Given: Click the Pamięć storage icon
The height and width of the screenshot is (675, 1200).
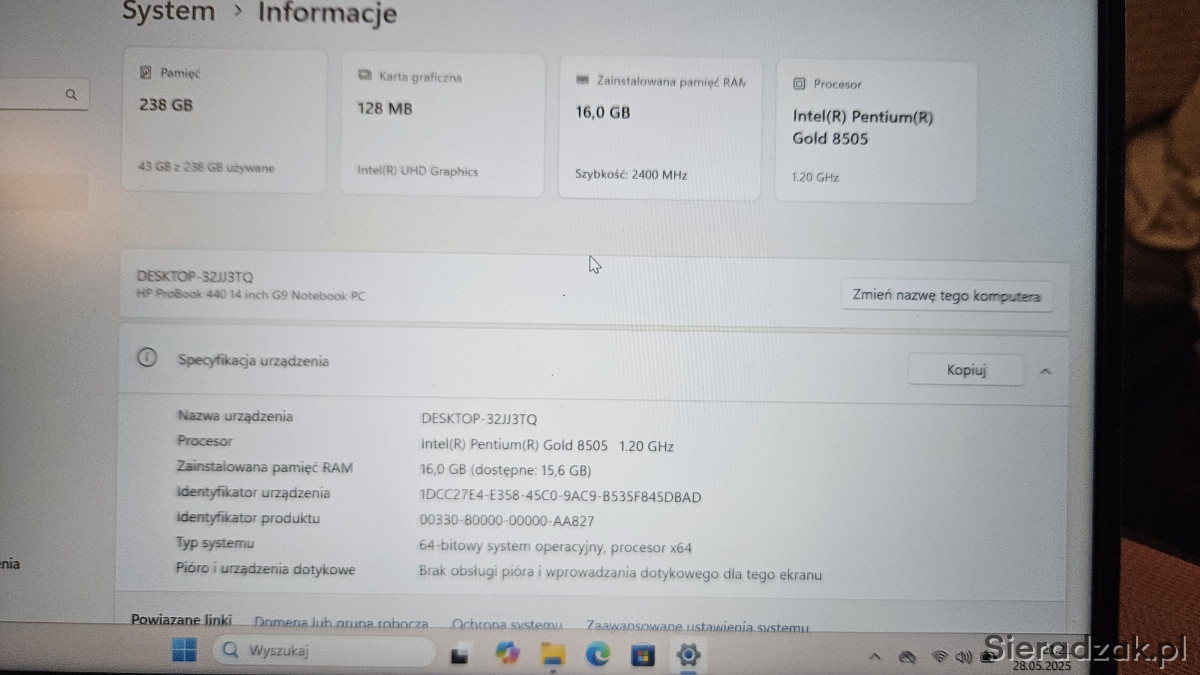Looking at the screenshot, I should (x=145, y=72).
